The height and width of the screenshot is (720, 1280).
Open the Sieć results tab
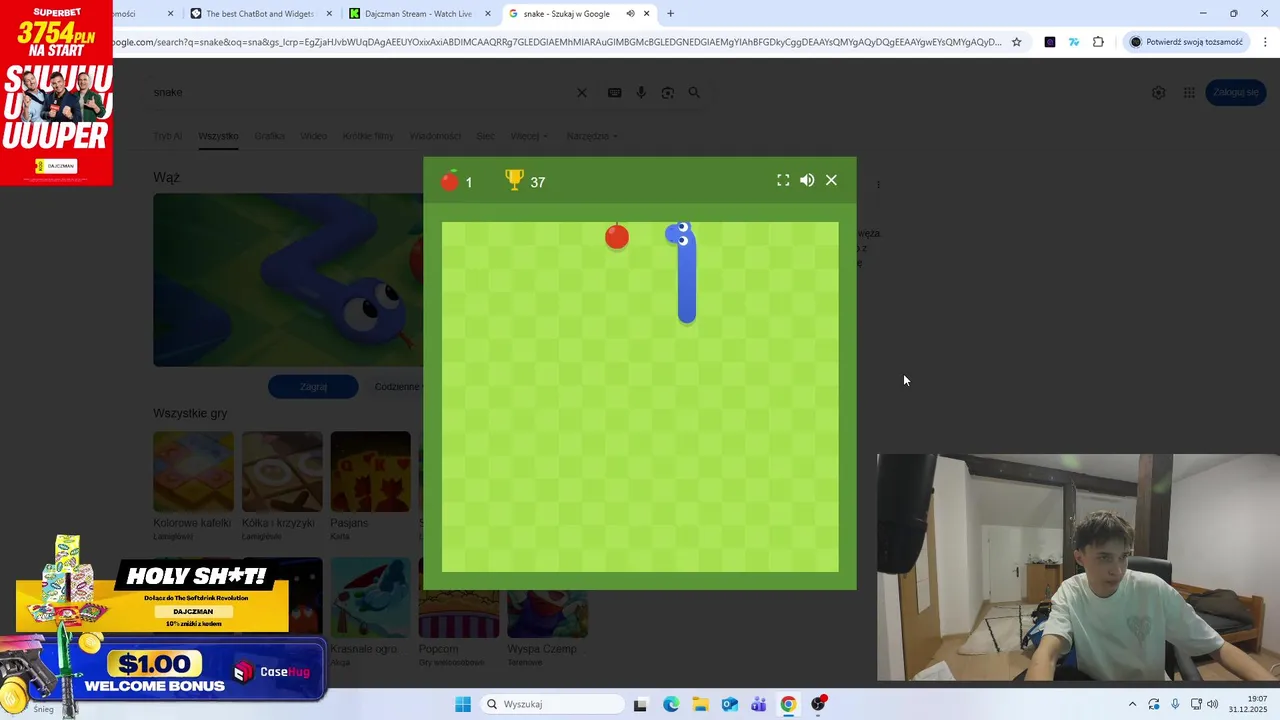click(x=485, y=136)
